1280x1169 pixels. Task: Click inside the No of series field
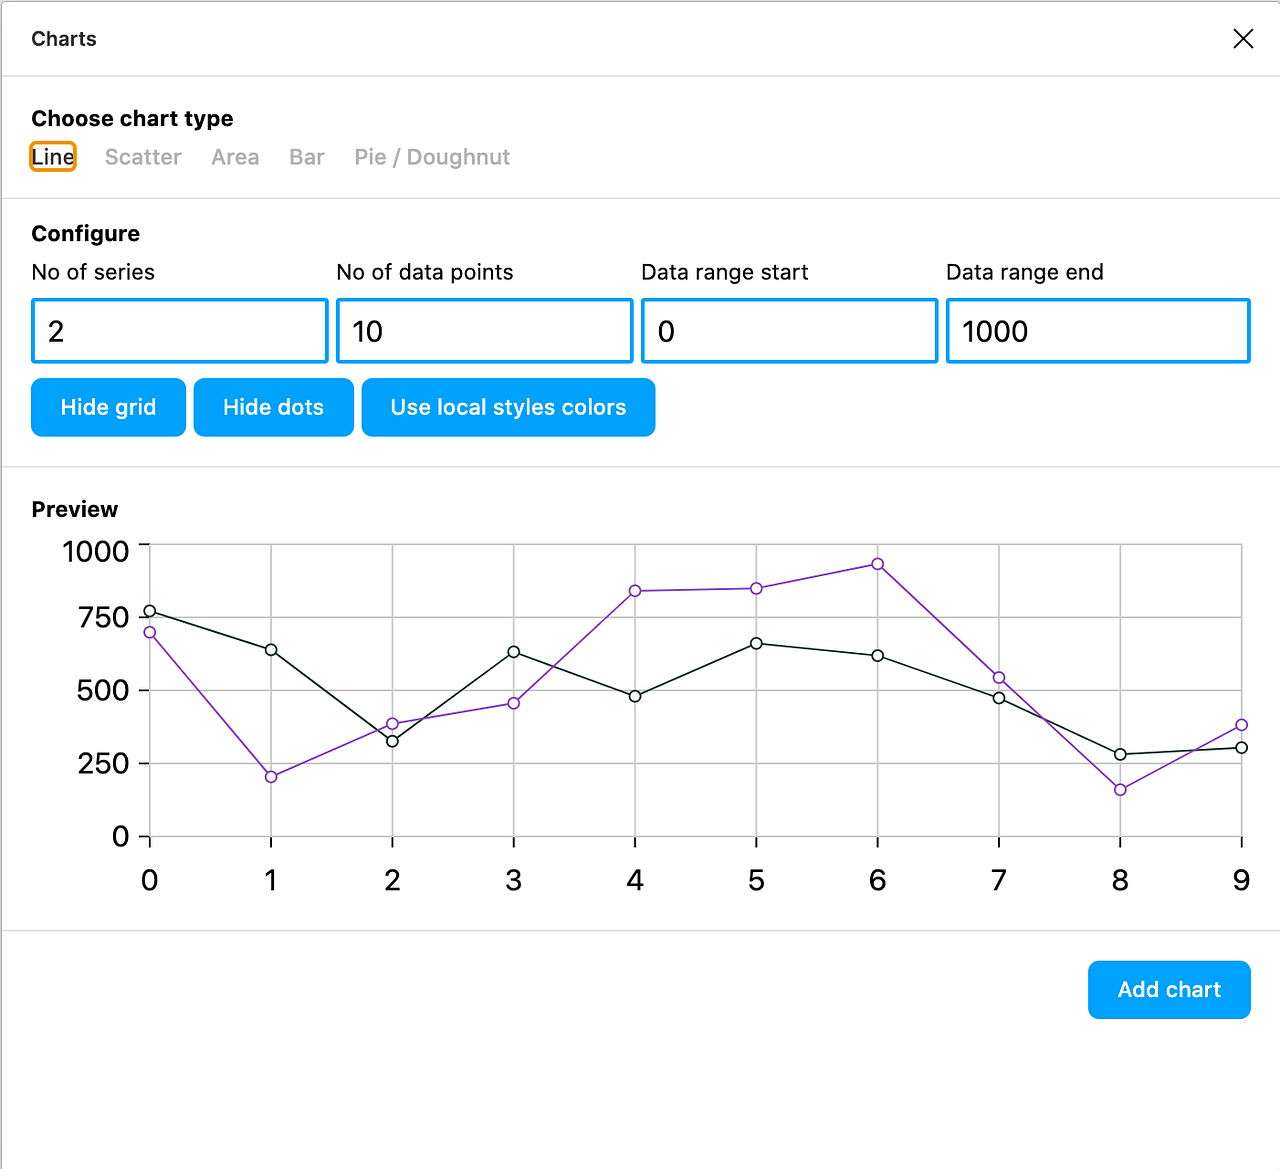click(179, 330)
